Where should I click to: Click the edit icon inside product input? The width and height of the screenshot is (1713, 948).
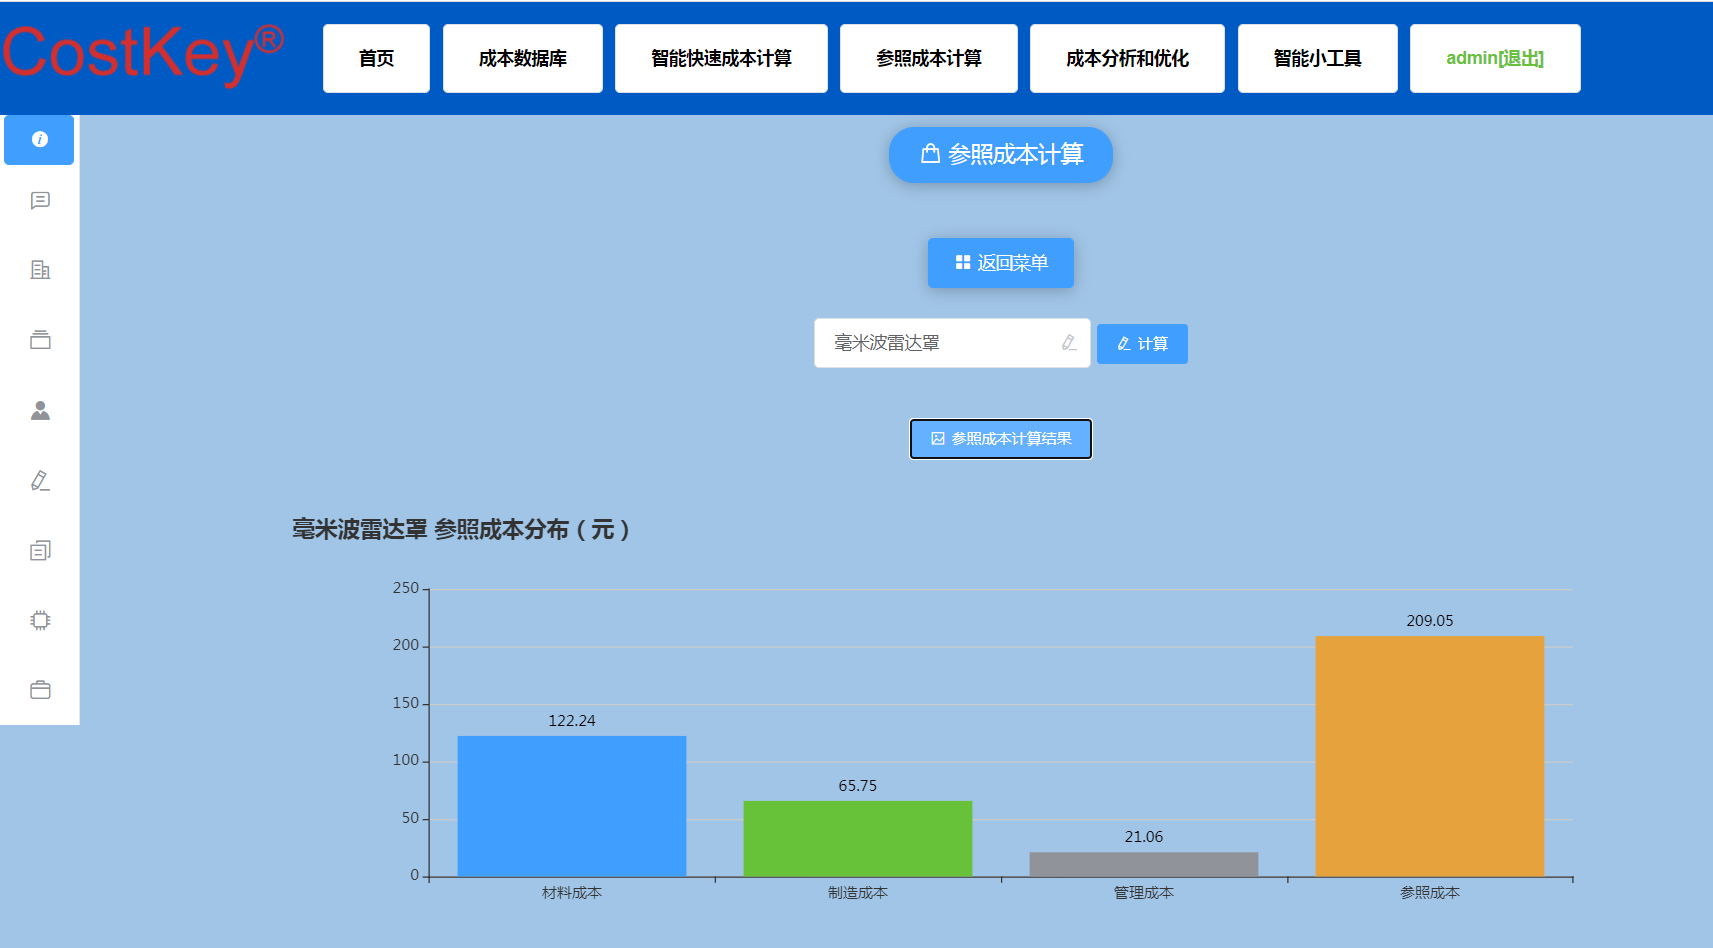tap(1069, 343)
